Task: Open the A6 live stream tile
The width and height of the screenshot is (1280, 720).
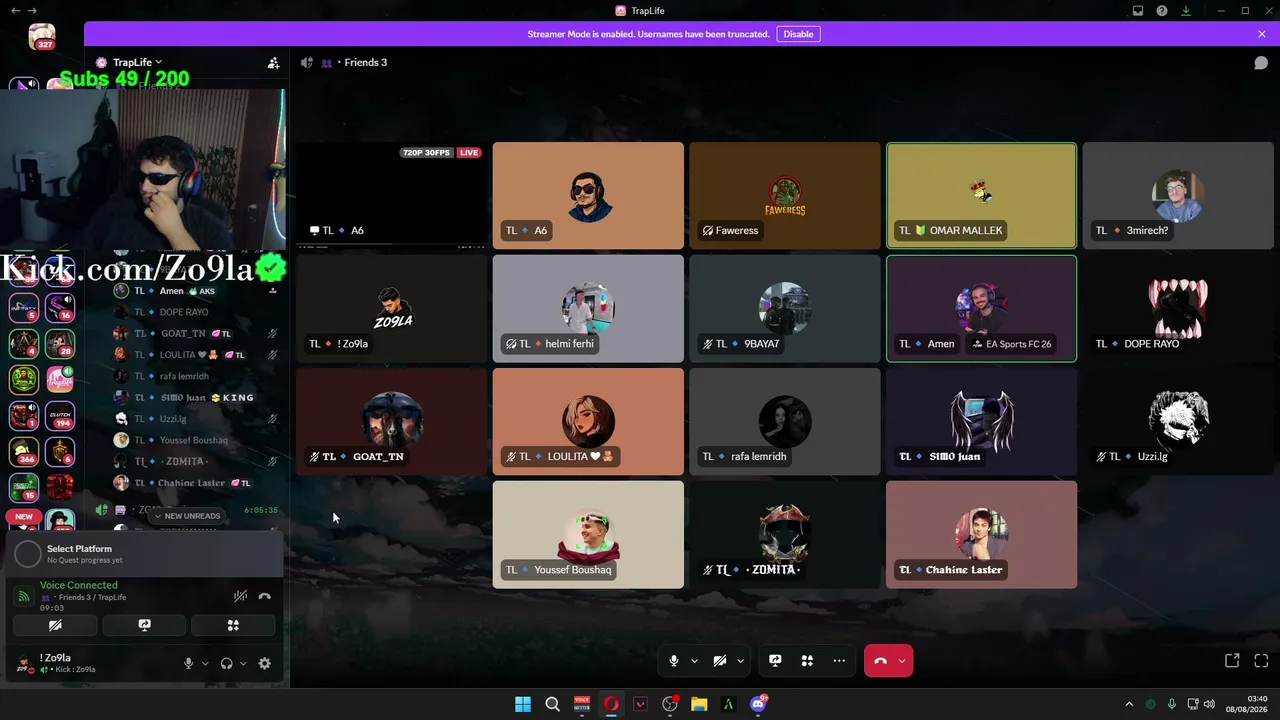Action: (x=391, y=195)
